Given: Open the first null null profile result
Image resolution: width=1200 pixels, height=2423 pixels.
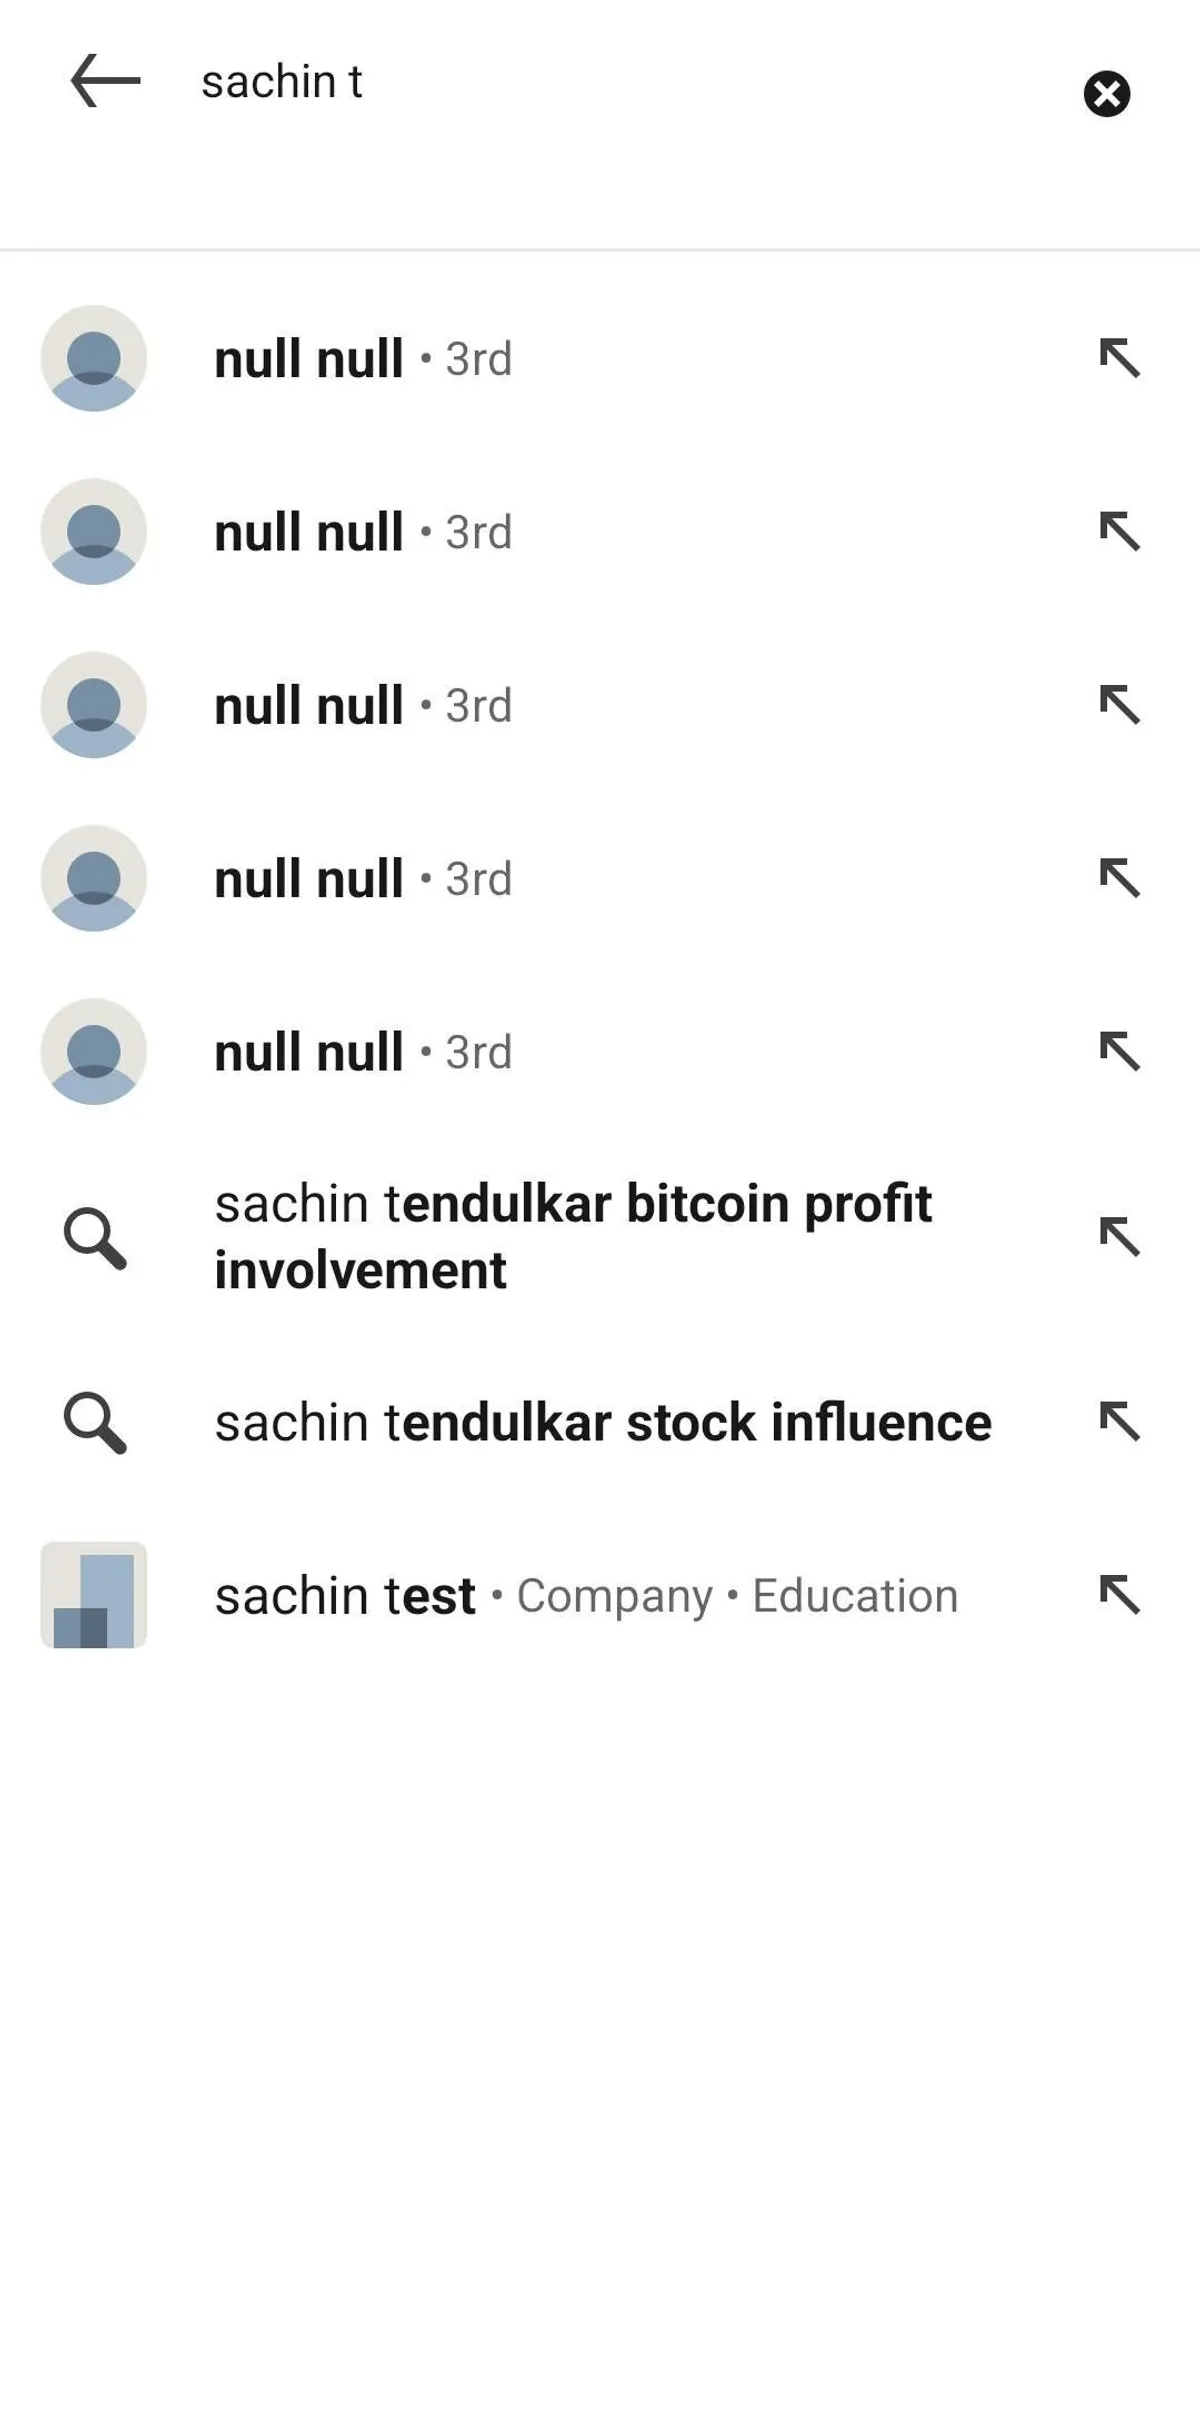Looking at the screenshot, I should coord(362,359).
